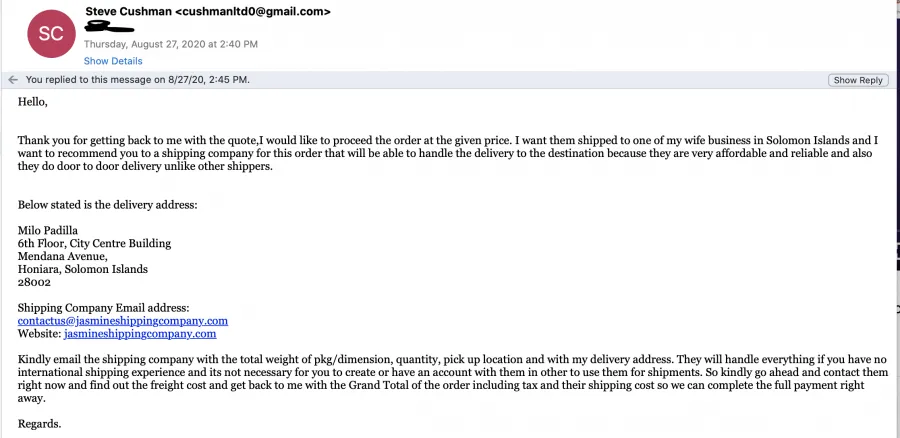This screenshot has width=900, height=438.
Task: Click the Mendana Avenue address line
Action: (x=63, y=256)
